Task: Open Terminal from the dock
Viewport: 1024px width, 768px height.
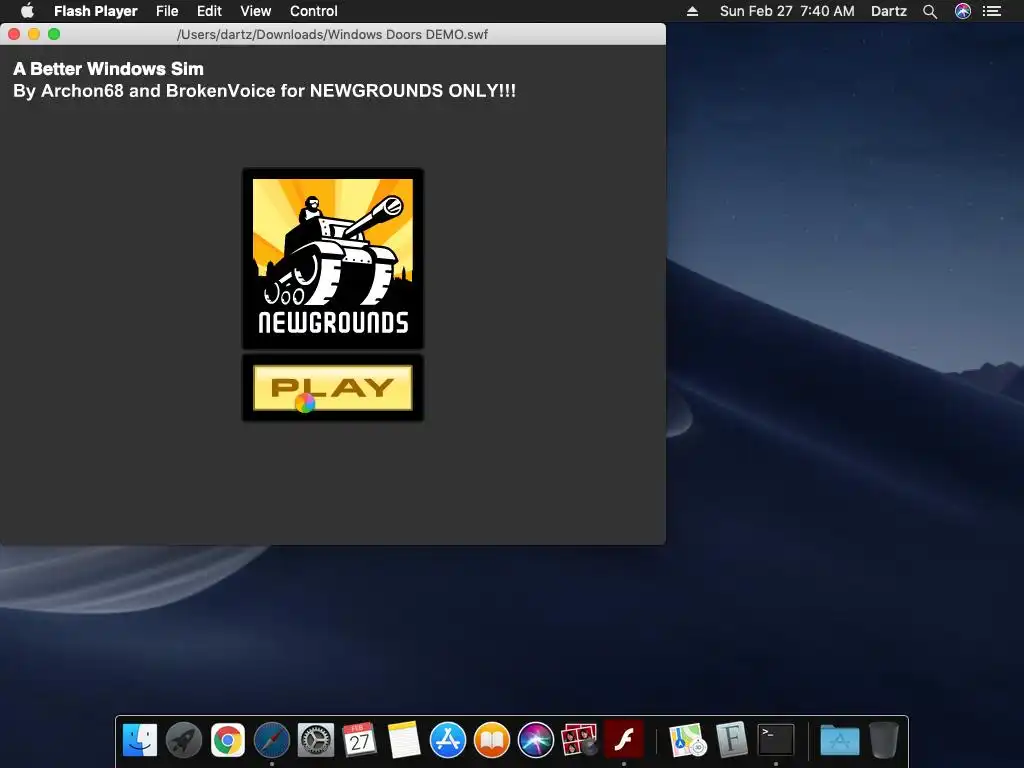Action: click(776, 740)
